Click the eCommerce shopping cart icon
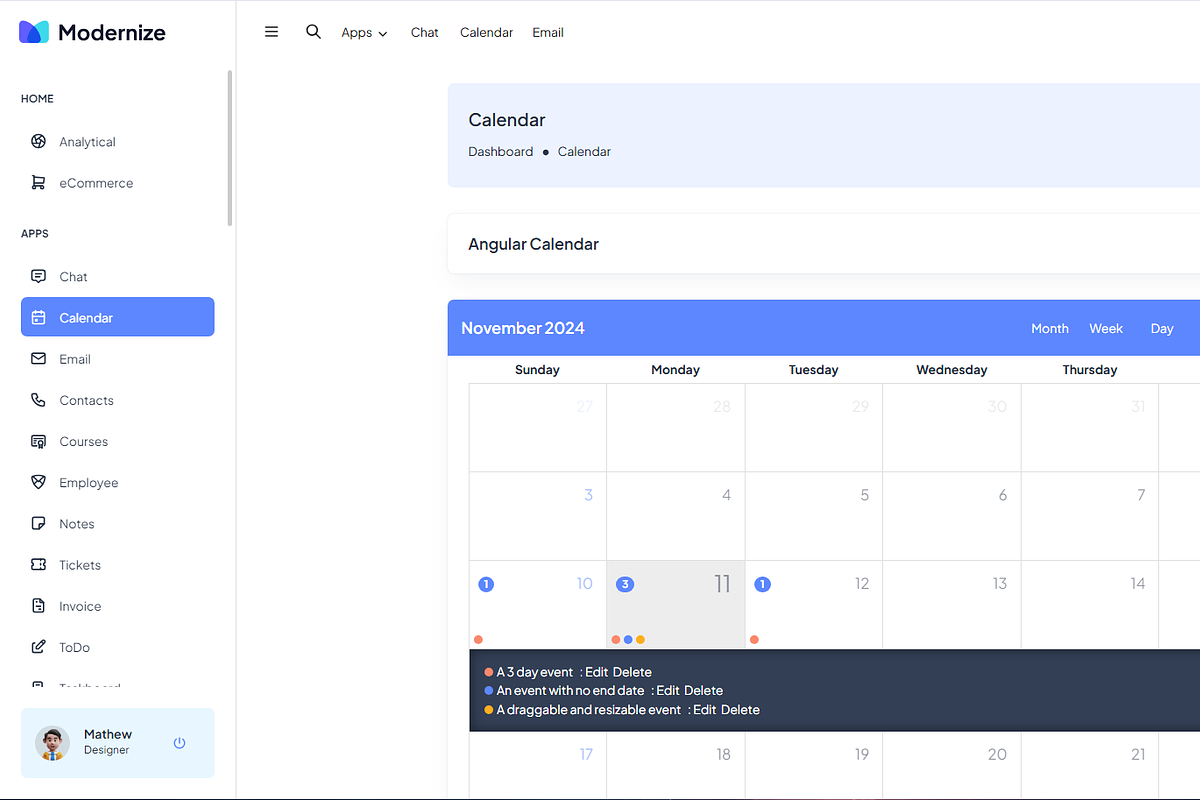 pos(38,183)
